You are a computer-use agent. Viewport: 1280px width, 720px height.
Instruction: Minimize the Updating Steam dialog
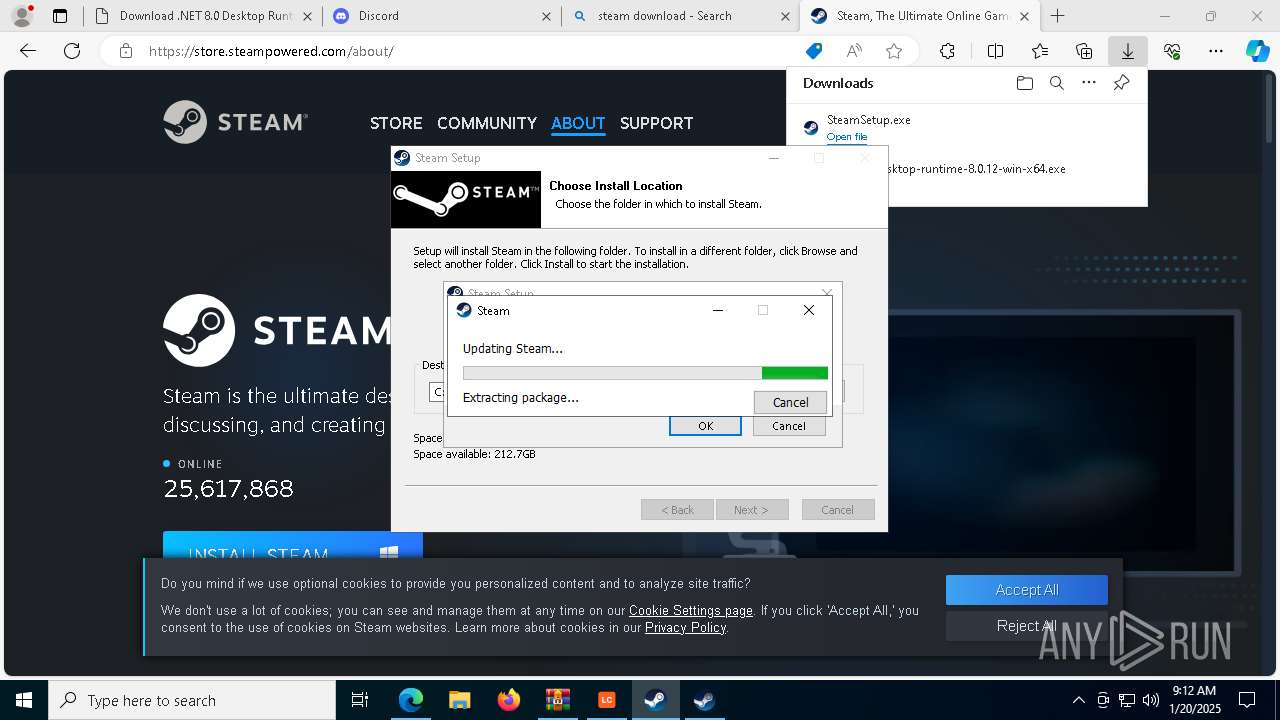(x=717, y=310)
